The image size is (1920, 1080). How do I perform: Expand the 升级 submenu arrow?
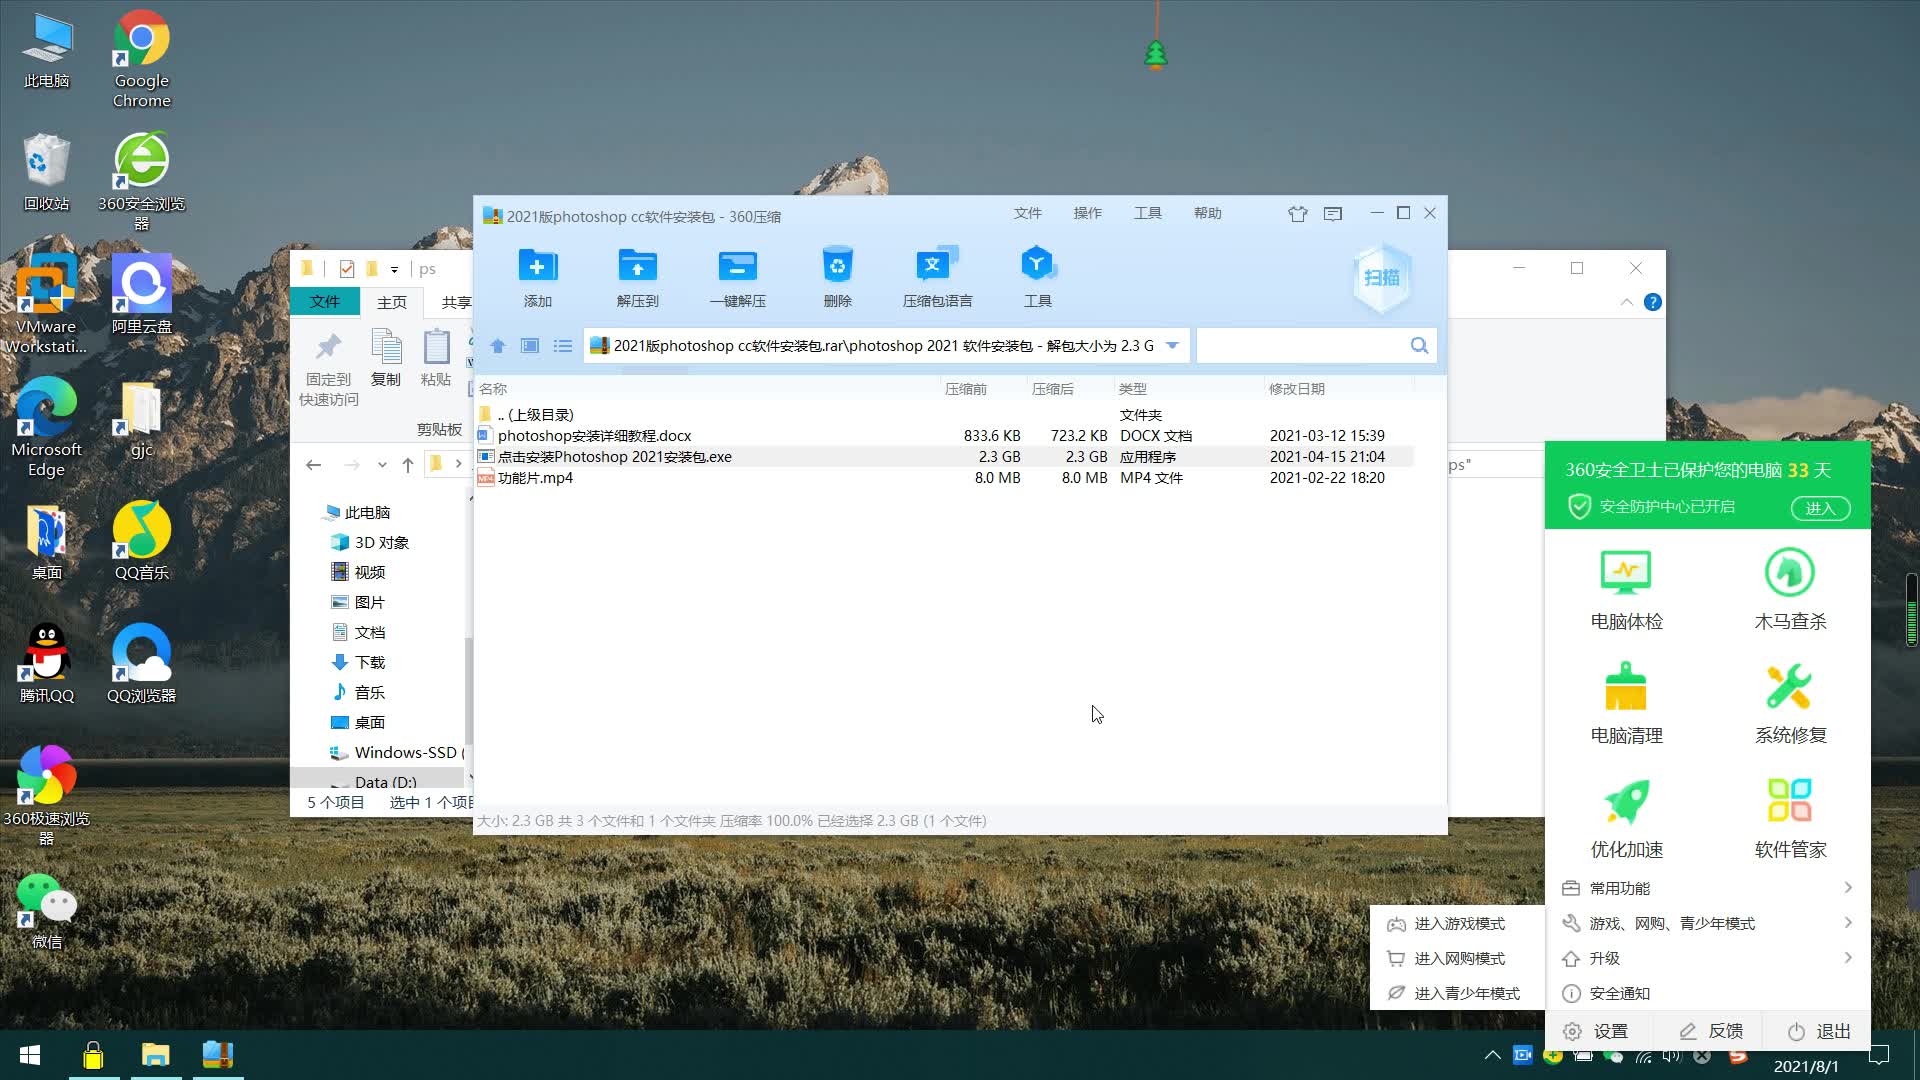1847,958
